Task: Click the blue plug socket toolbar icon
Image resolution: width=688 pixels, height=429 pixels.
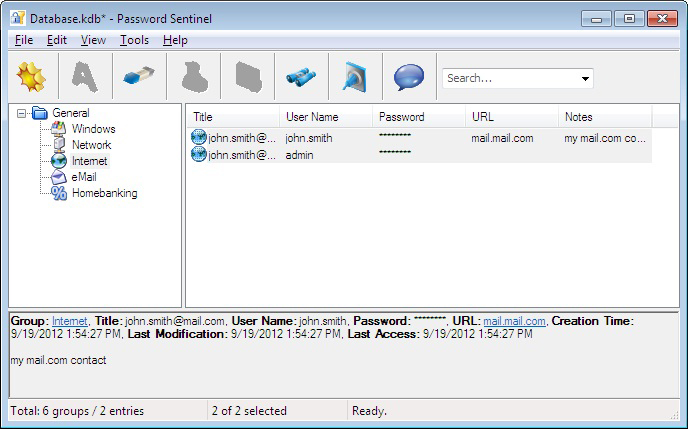Action: pos(355,77)
